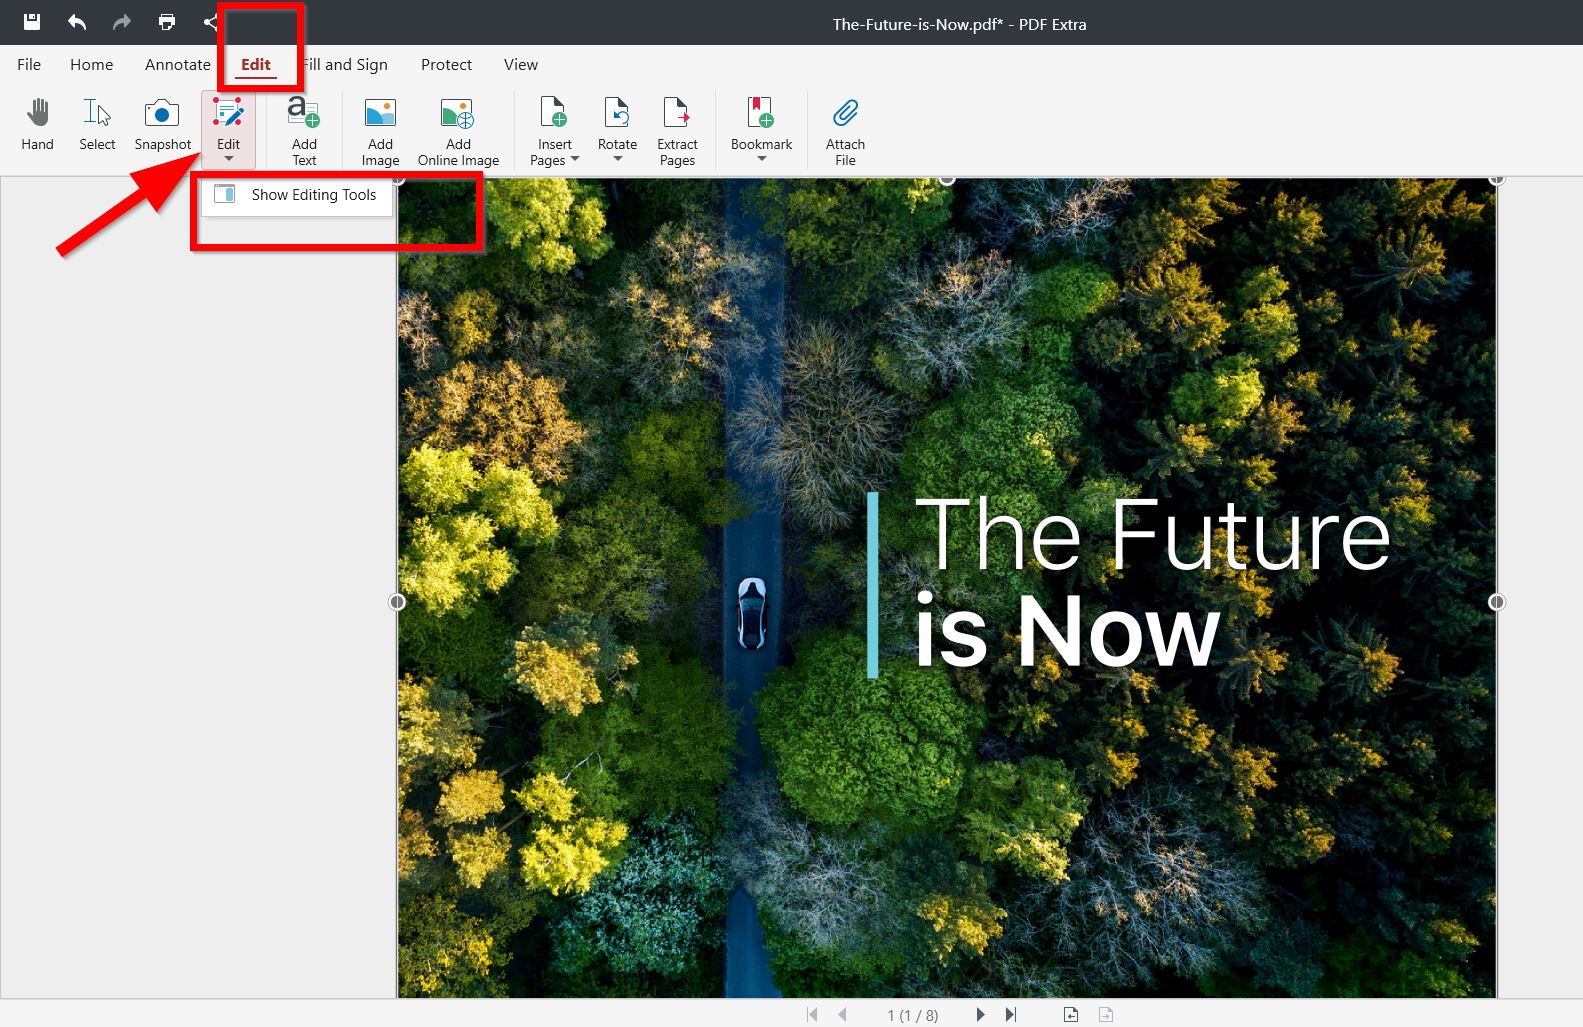This screenshot has width=1583, height=1027.
Task: Expand the Edit tool dropdown arrow
Action: click(229, 159)
